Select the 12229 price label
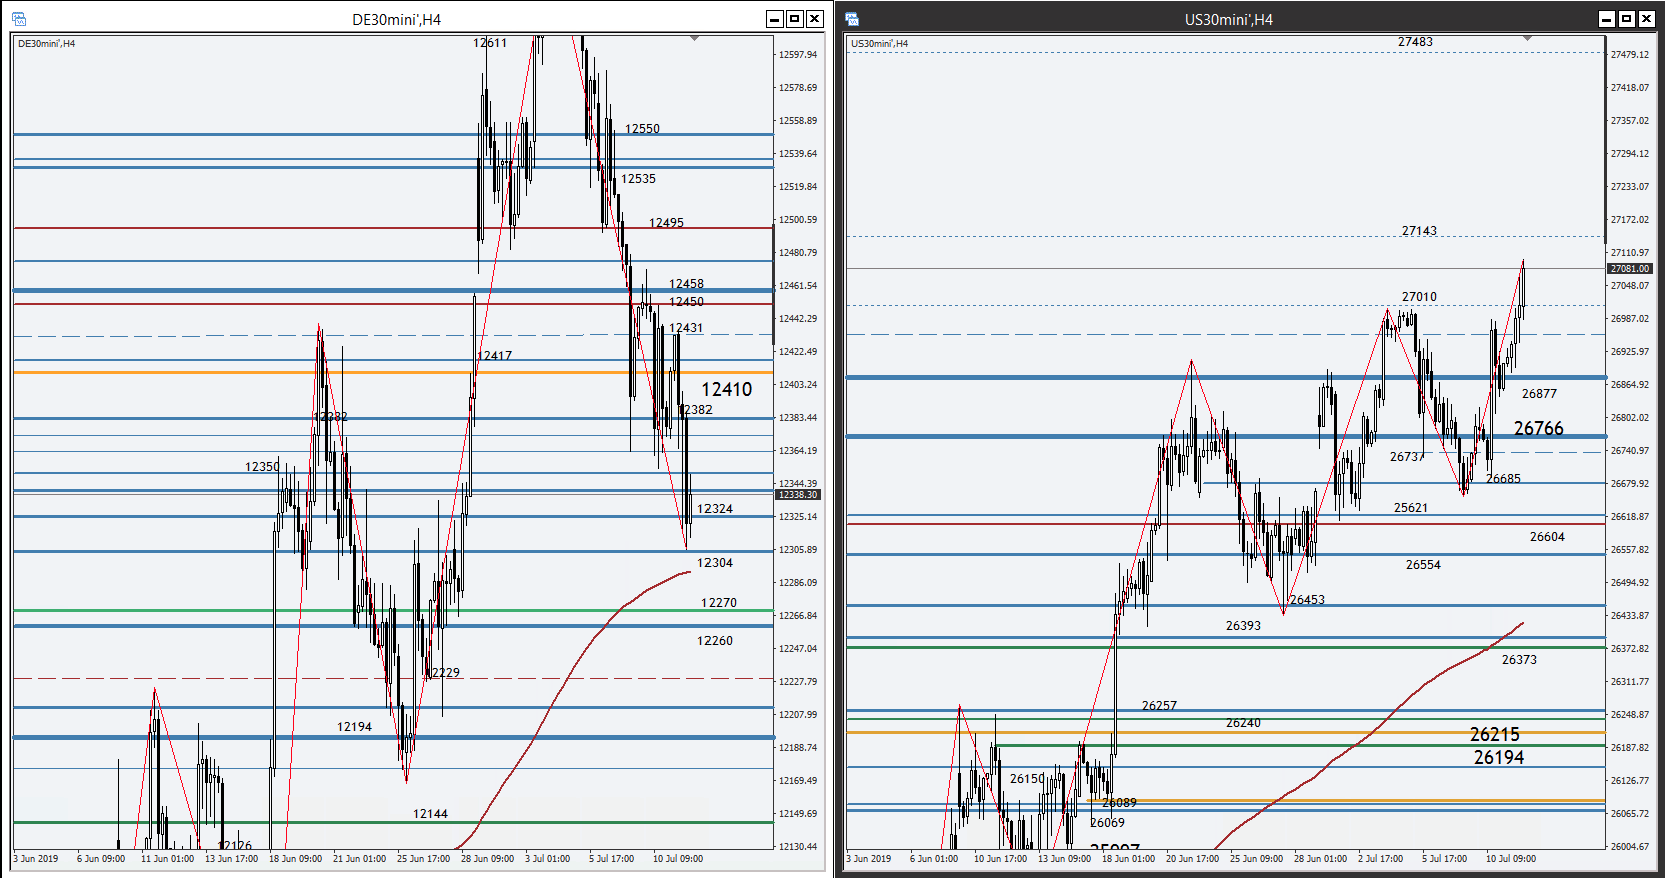 point(442,673)
